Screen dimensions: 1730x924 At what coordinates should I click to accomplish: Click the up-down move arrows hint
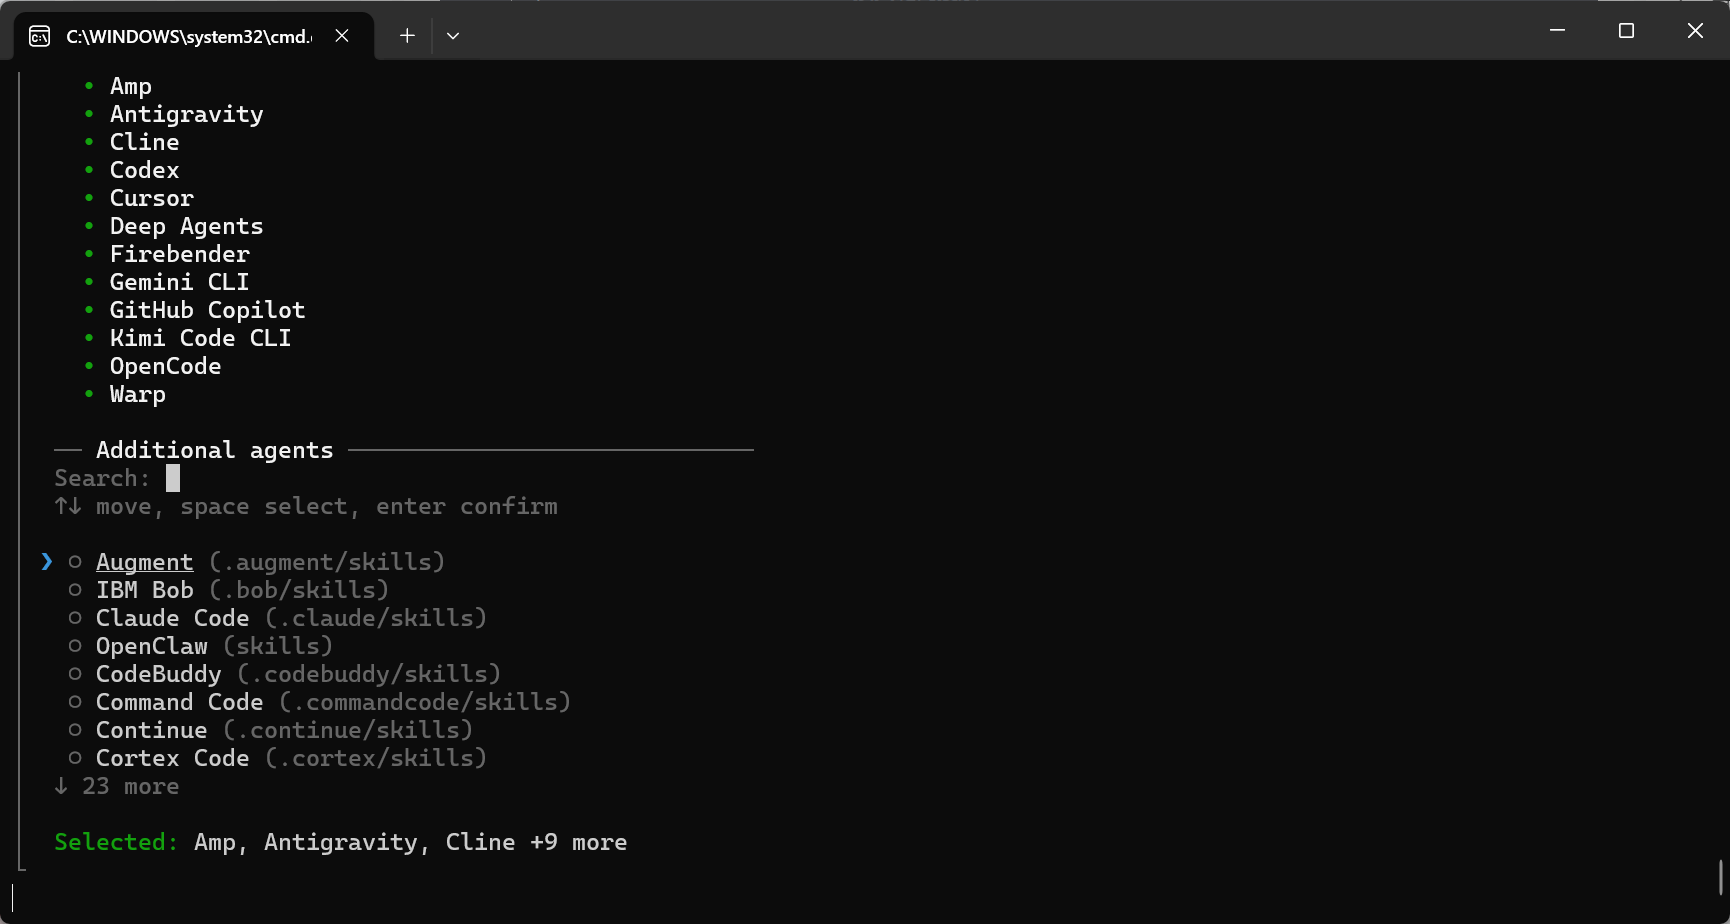click(68, 506)
